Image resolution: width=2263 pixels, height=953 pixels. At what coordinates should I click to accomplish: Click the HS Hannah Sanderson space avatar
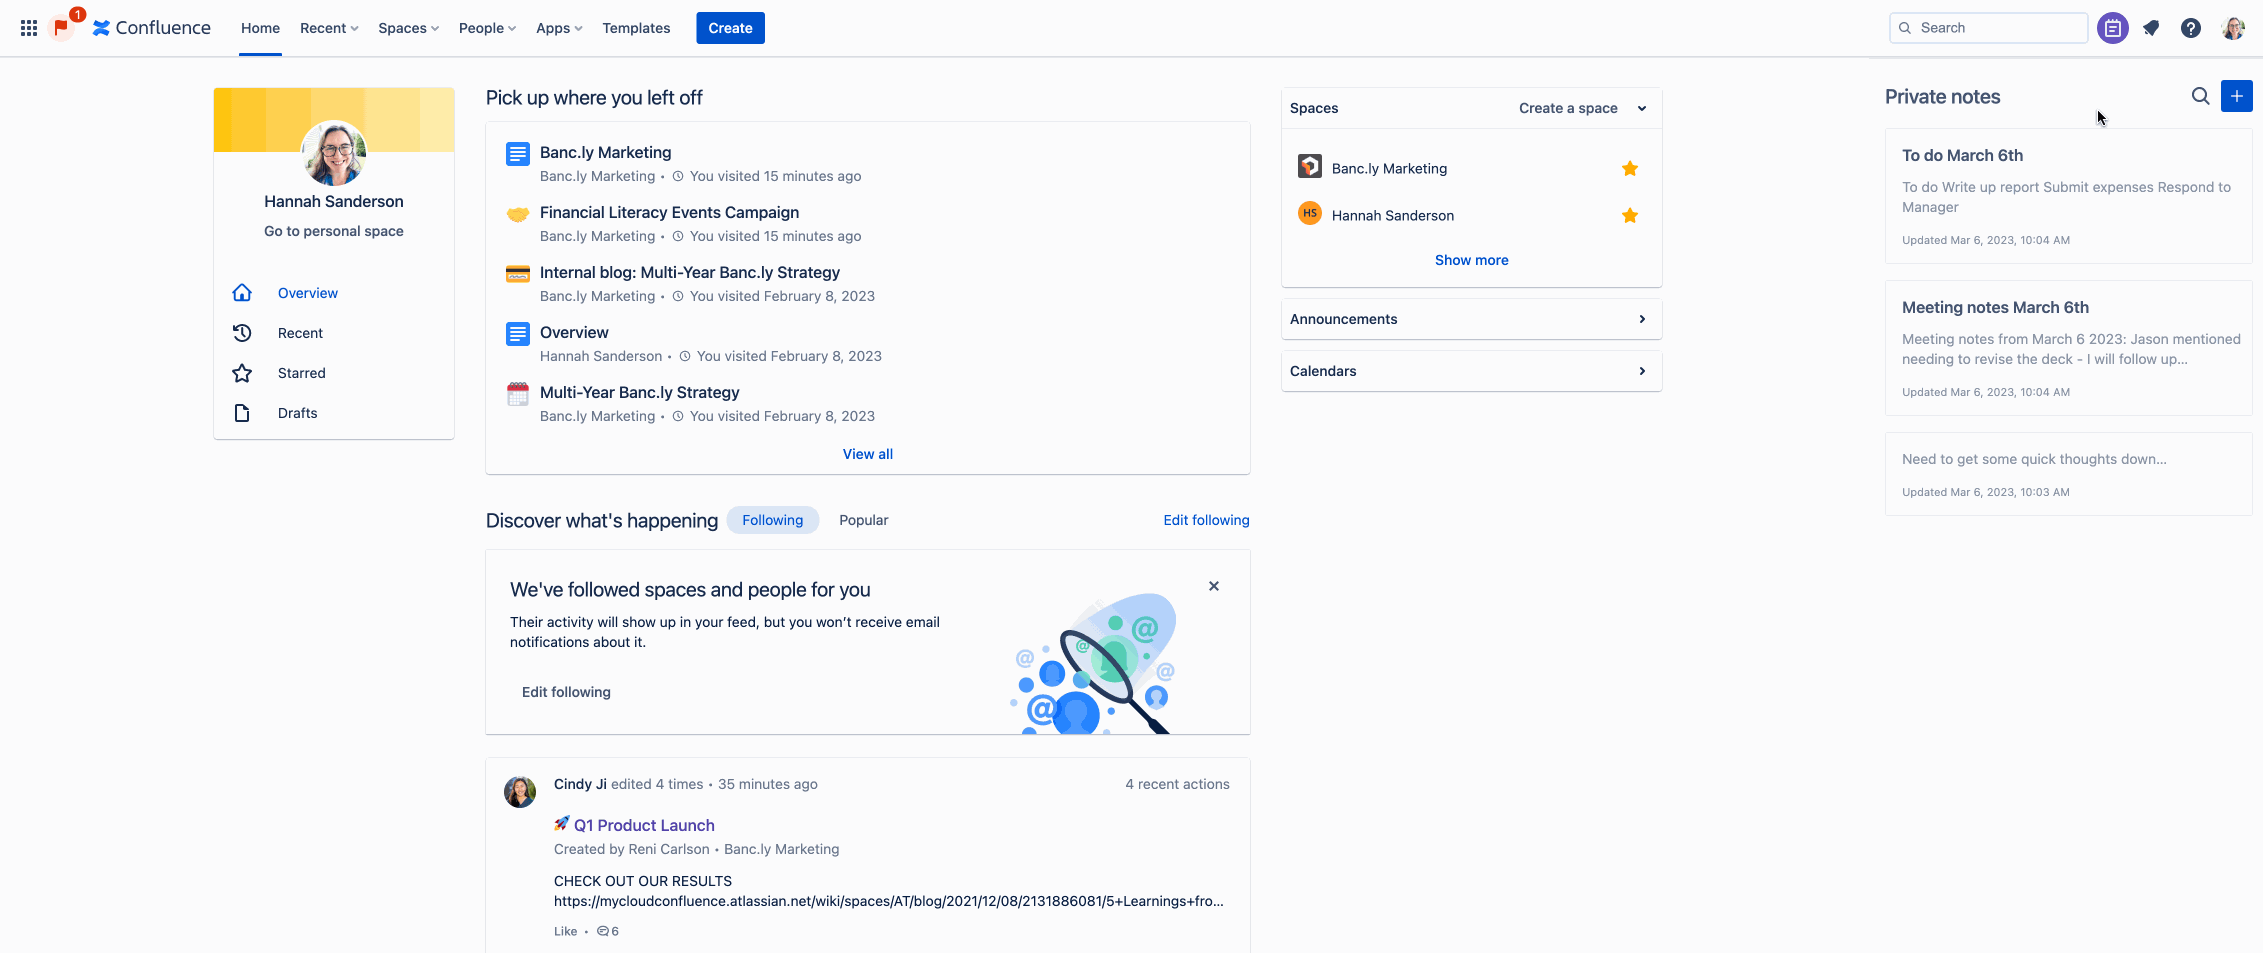pos(1310,213)
